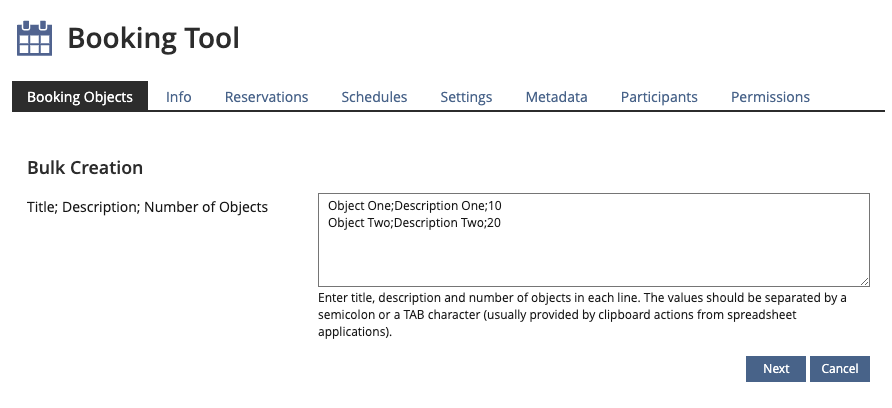This screenshot has width=892, height=408.
Task: Click the textarea resize handle
Action: point(864,282)
